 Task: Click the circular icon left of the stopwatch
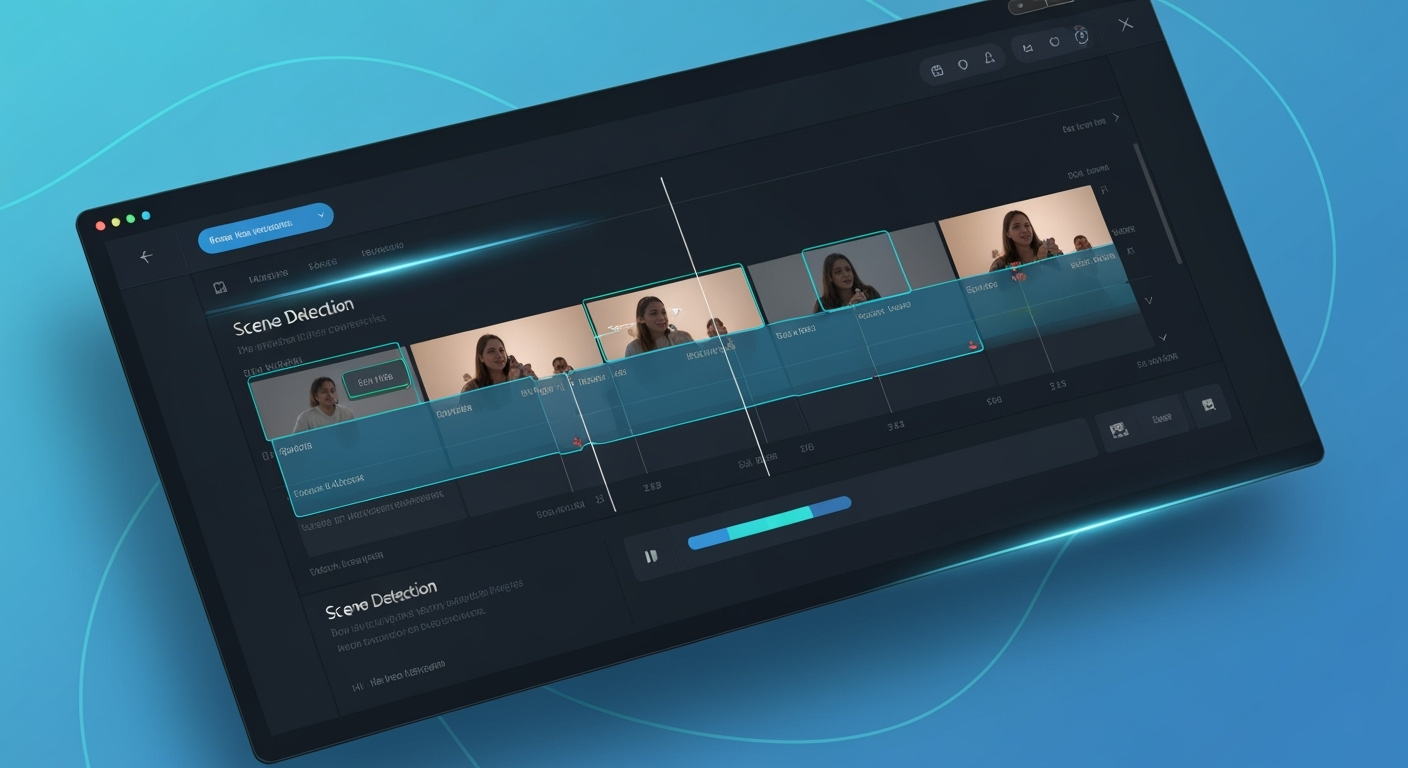click(1054, 42)
